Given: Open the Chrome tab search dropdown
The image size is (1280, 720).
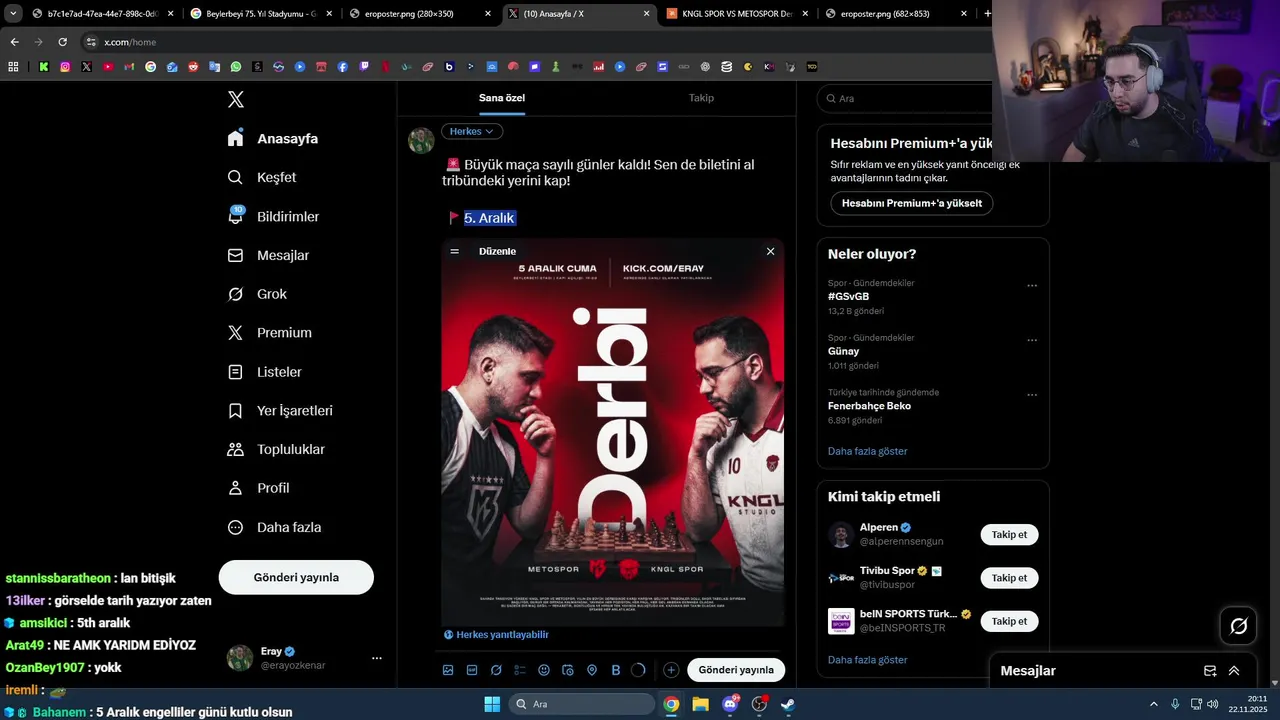Looking at the screenshot, I should coord(13,14).
